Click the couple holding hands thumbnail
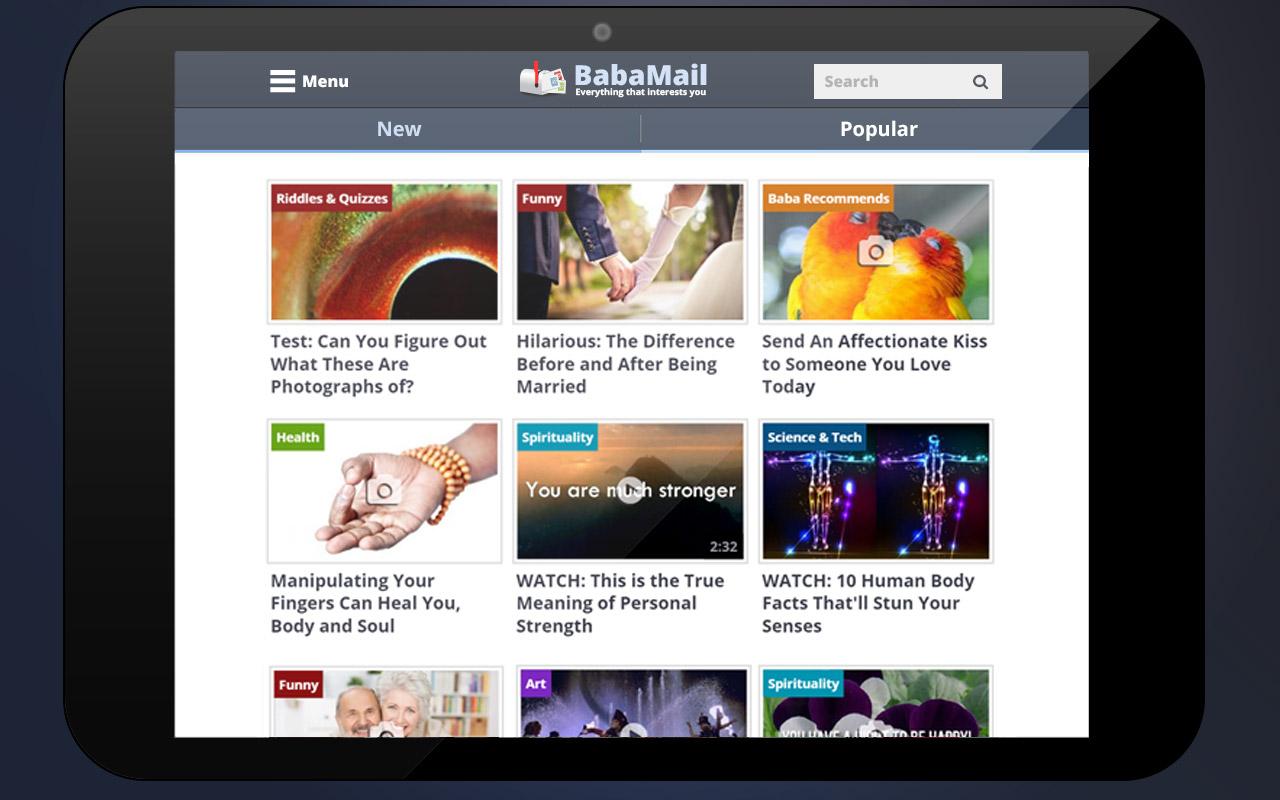Image resolution: width=1280 pixels, height=800 pixels. 630,252
